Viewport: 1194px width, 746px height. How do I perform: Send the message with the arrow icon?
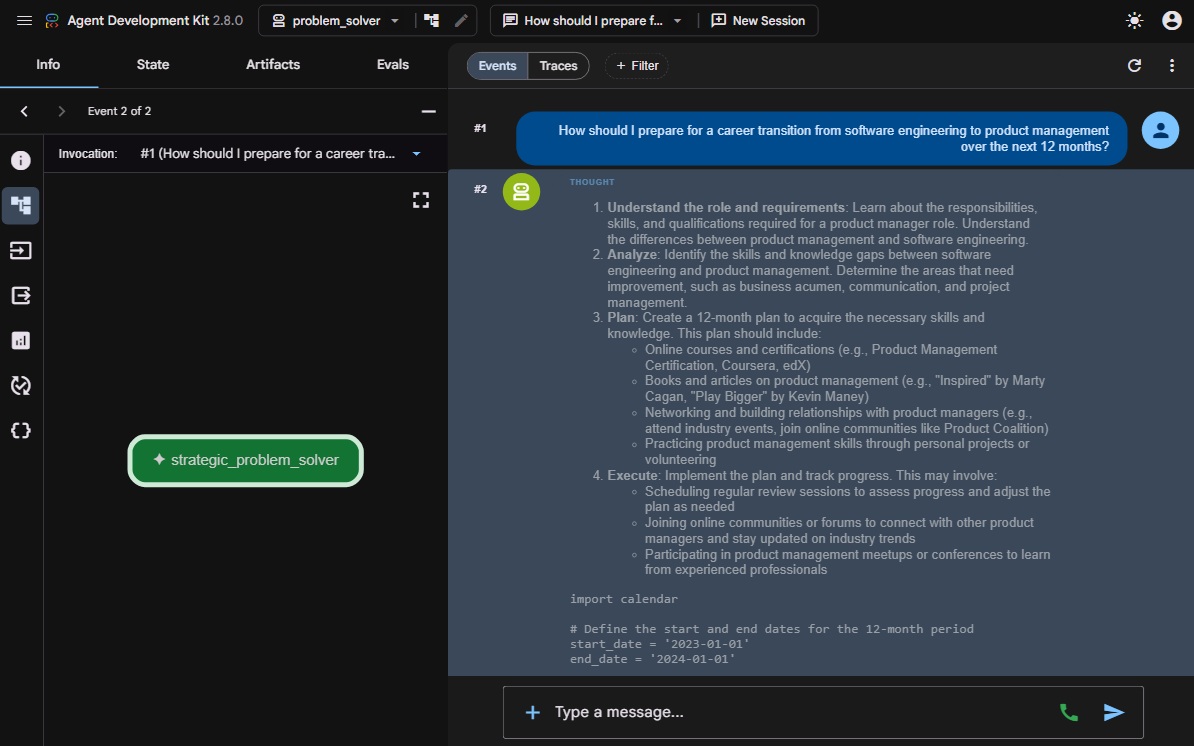click(1114, 712)
